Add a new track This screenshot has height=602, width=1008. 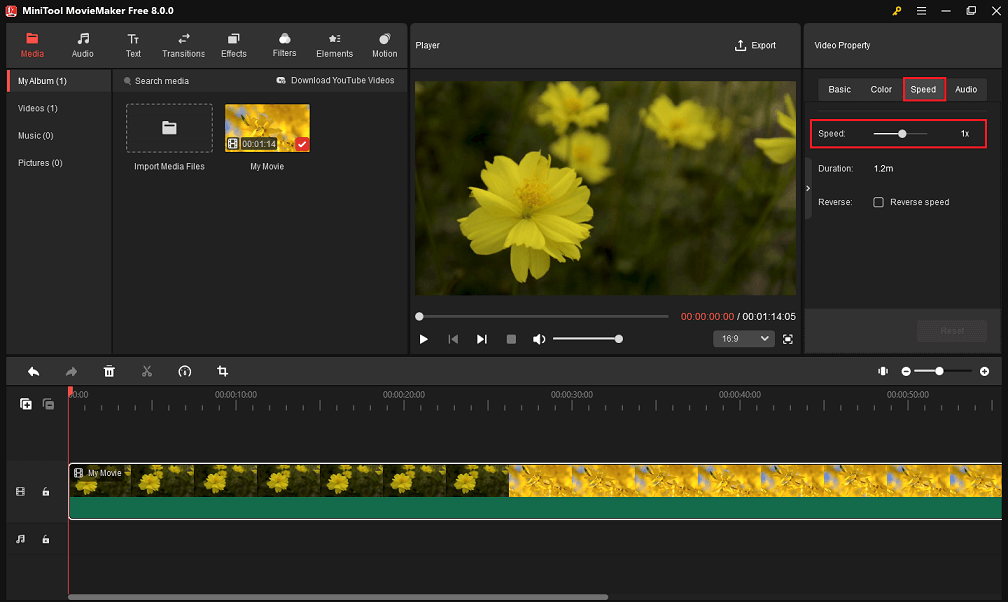[26, 404]
